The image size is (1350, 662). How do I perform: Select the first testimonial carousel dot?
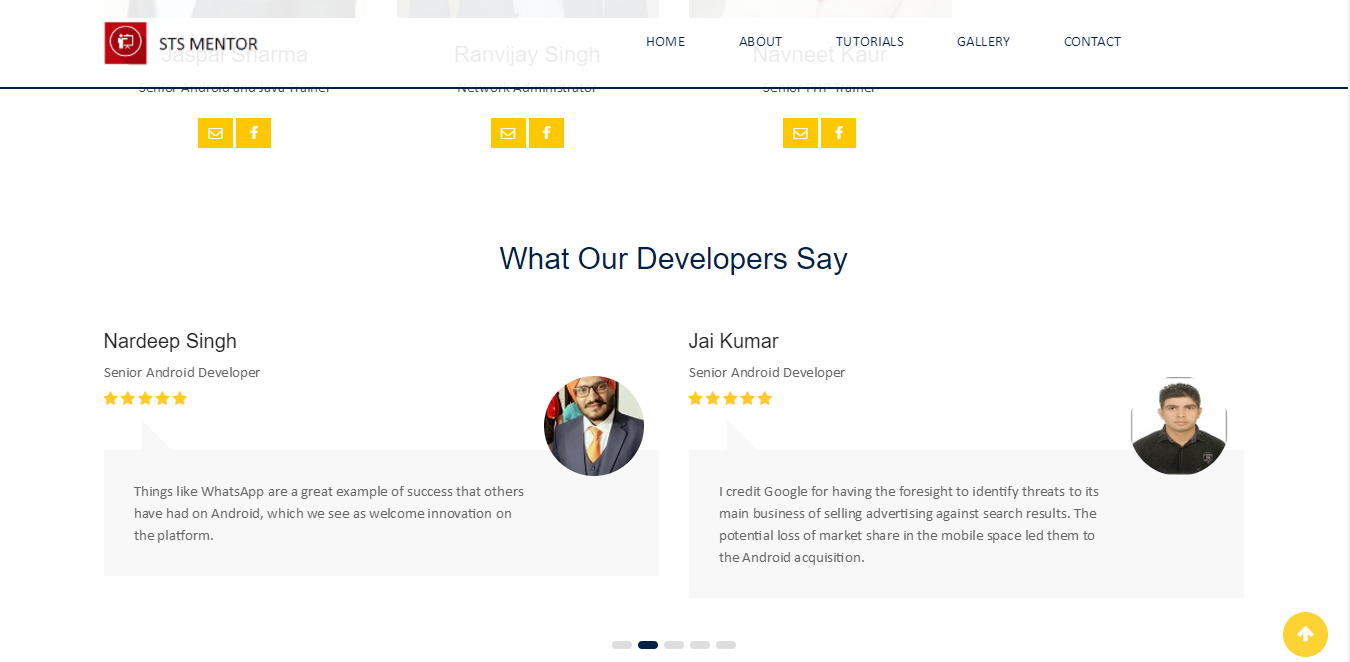622,645
